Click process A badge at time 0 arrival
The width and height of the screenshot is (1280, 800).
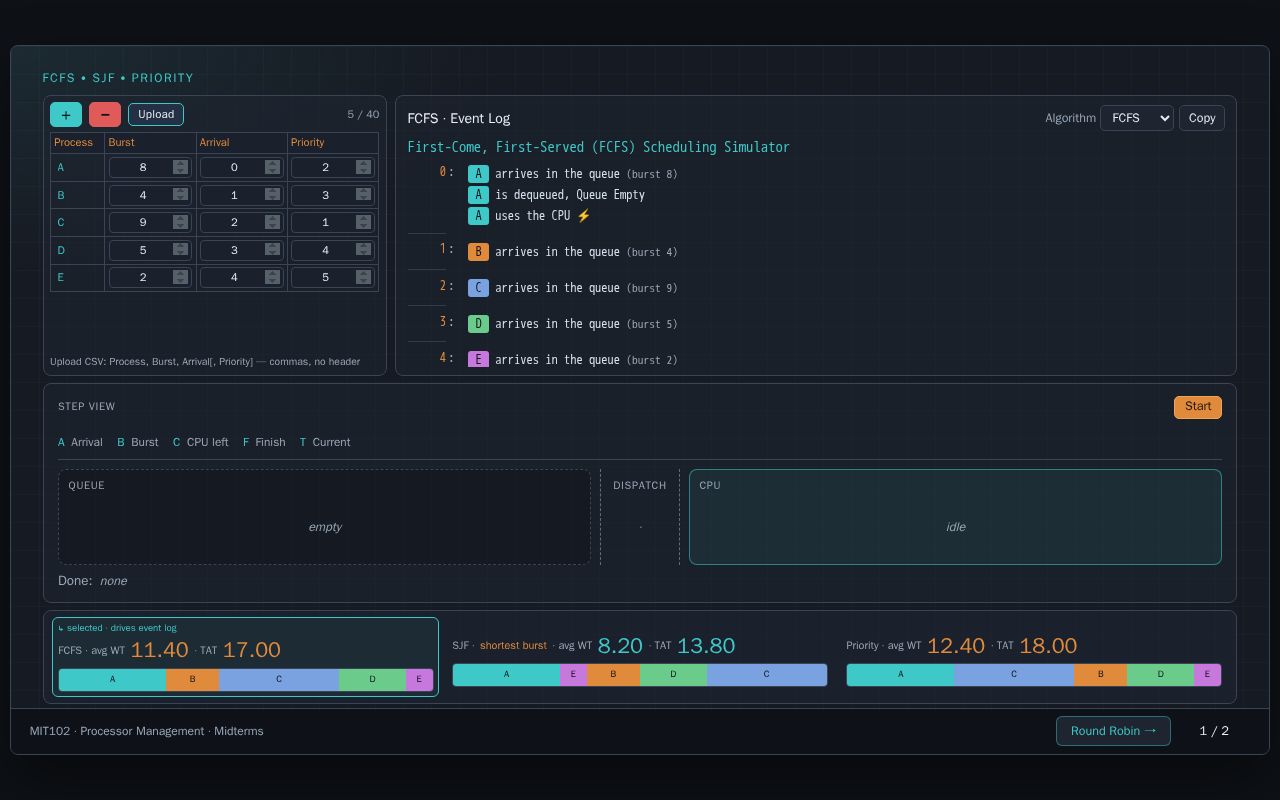click(x=478, y=174)
